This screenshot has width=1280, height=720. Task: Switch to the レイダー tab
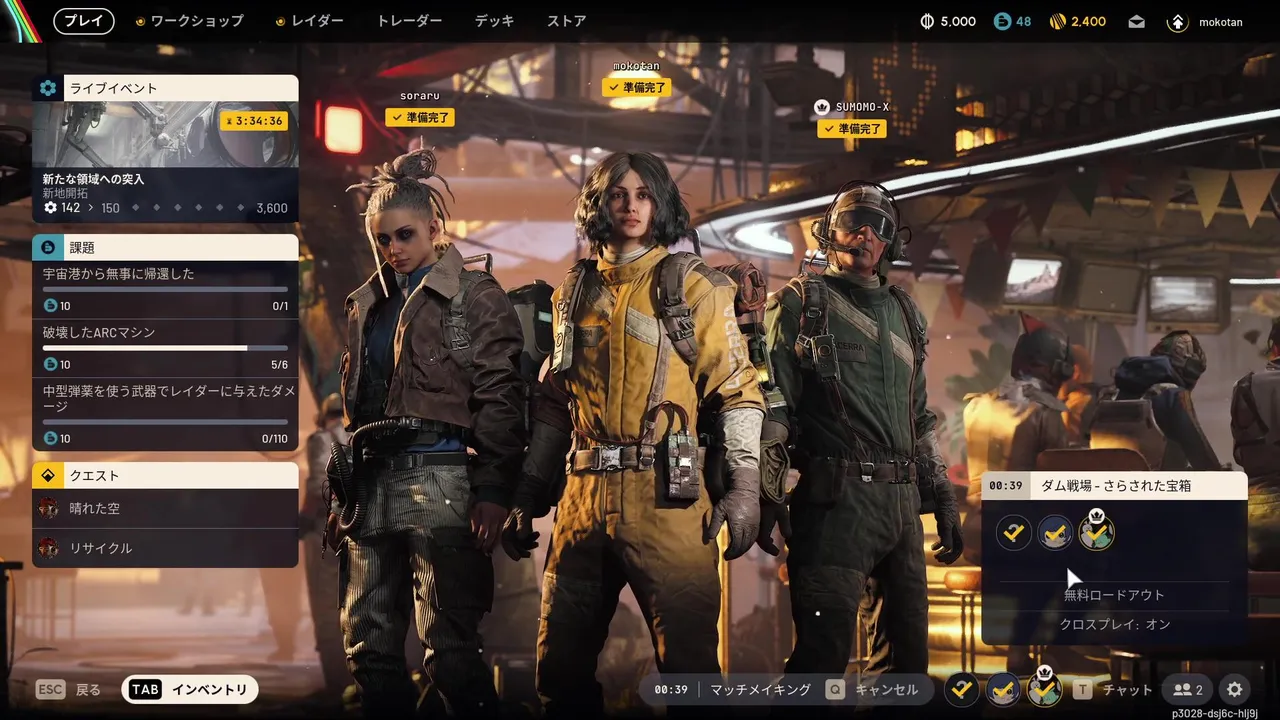point(310,21)
